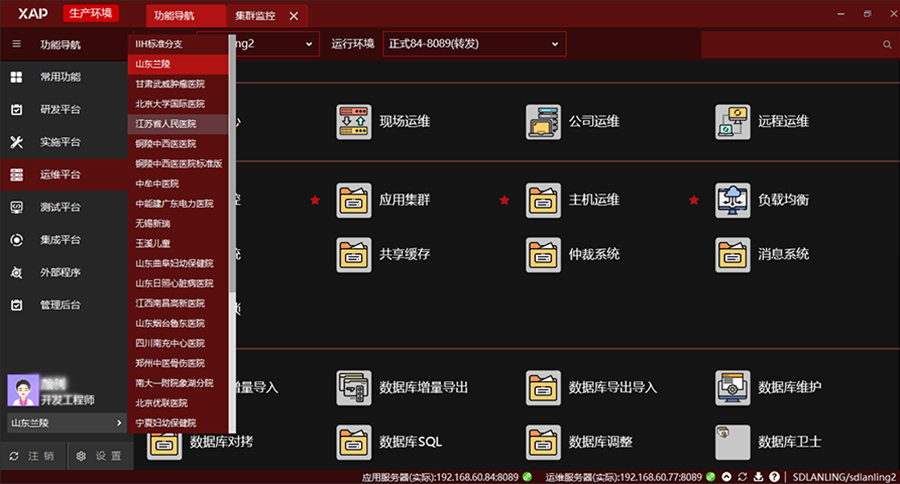Toggle the favorite star beside 应用集群

pyautogui.click(x=315, y=200)
